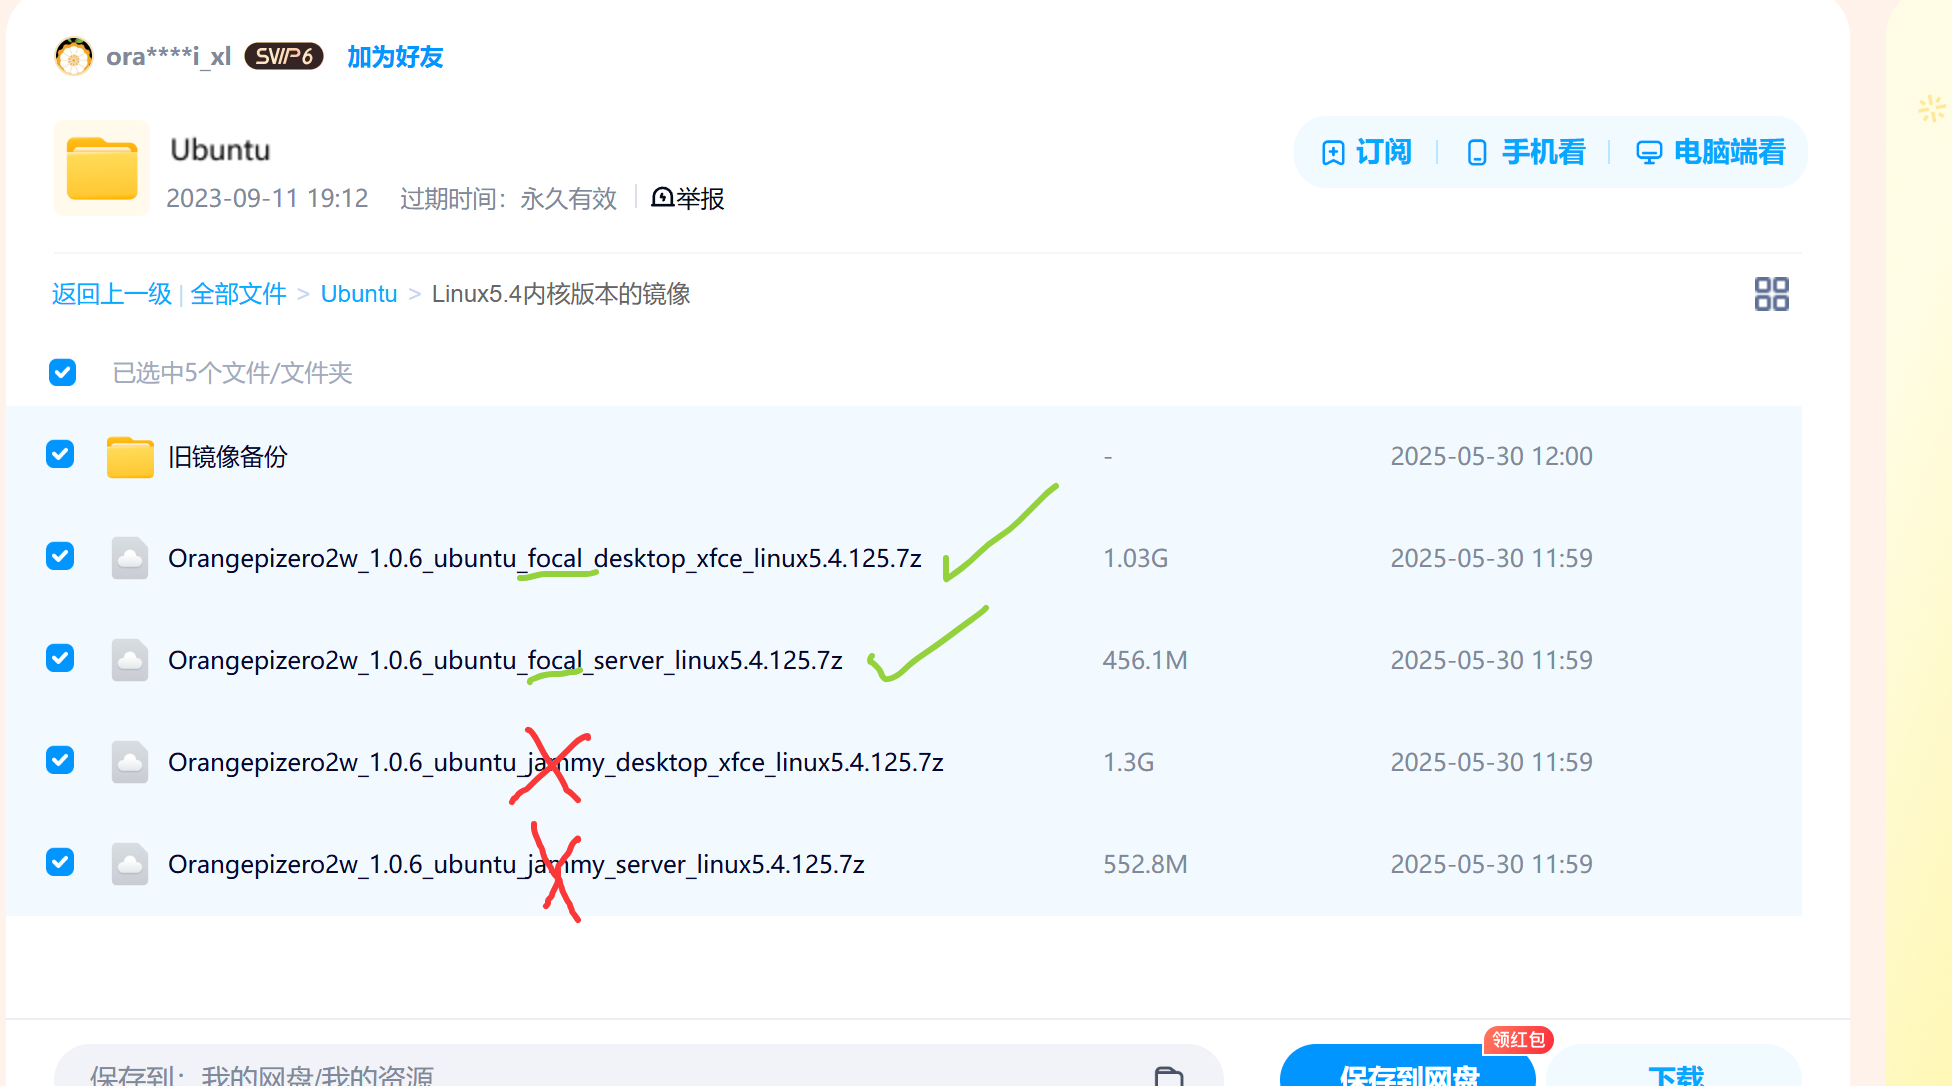Uncheck focal_desktop_xfce file checkbox
1952x1086 pixels.
tap(60, 556)
